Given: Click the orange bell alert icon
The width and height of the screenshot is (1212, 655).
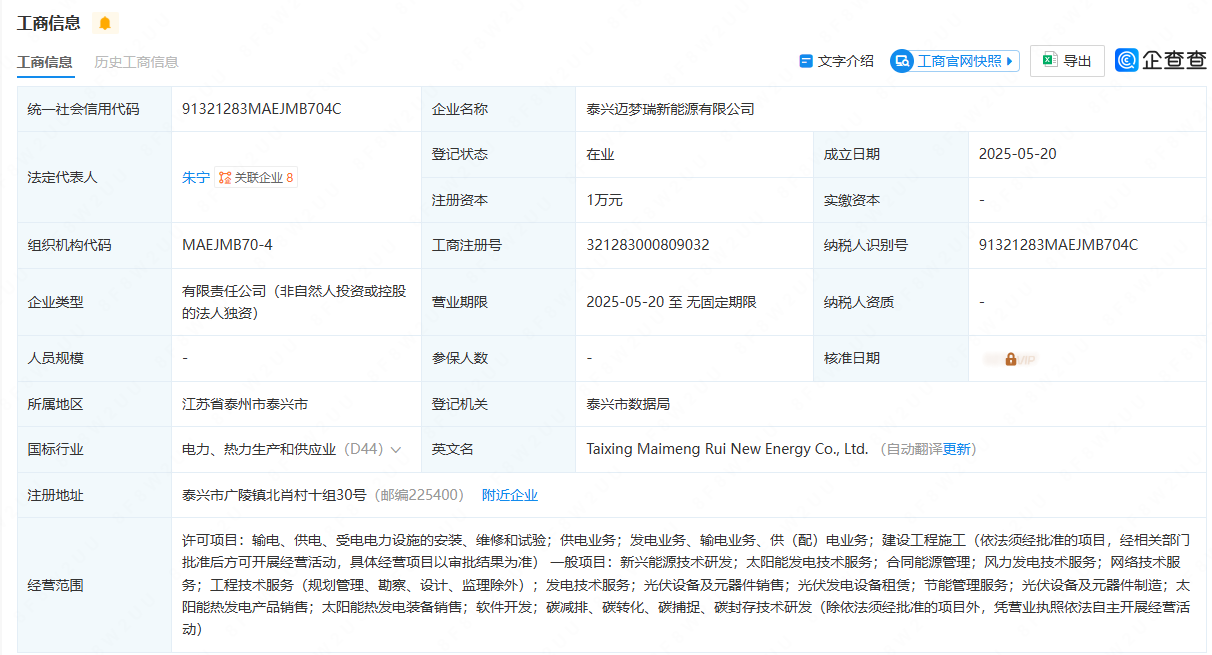Looking at the screenshot, I should 105,23.
